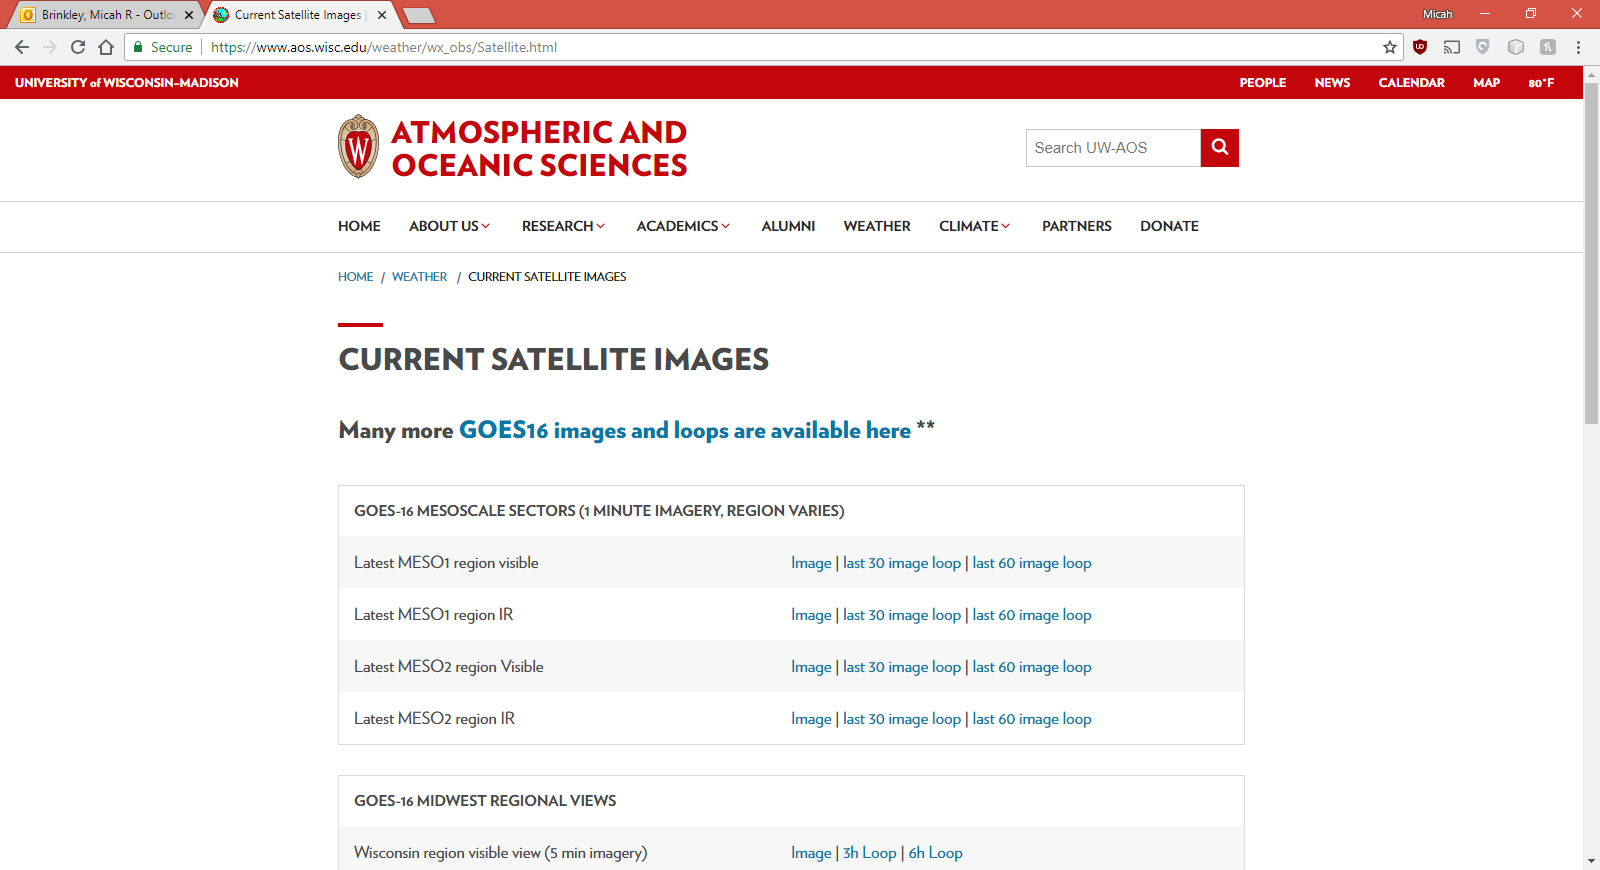Expand the Research dropdown menu
Image resolution: width=1600 pixels, height=870 pixels.
(563, 226)
